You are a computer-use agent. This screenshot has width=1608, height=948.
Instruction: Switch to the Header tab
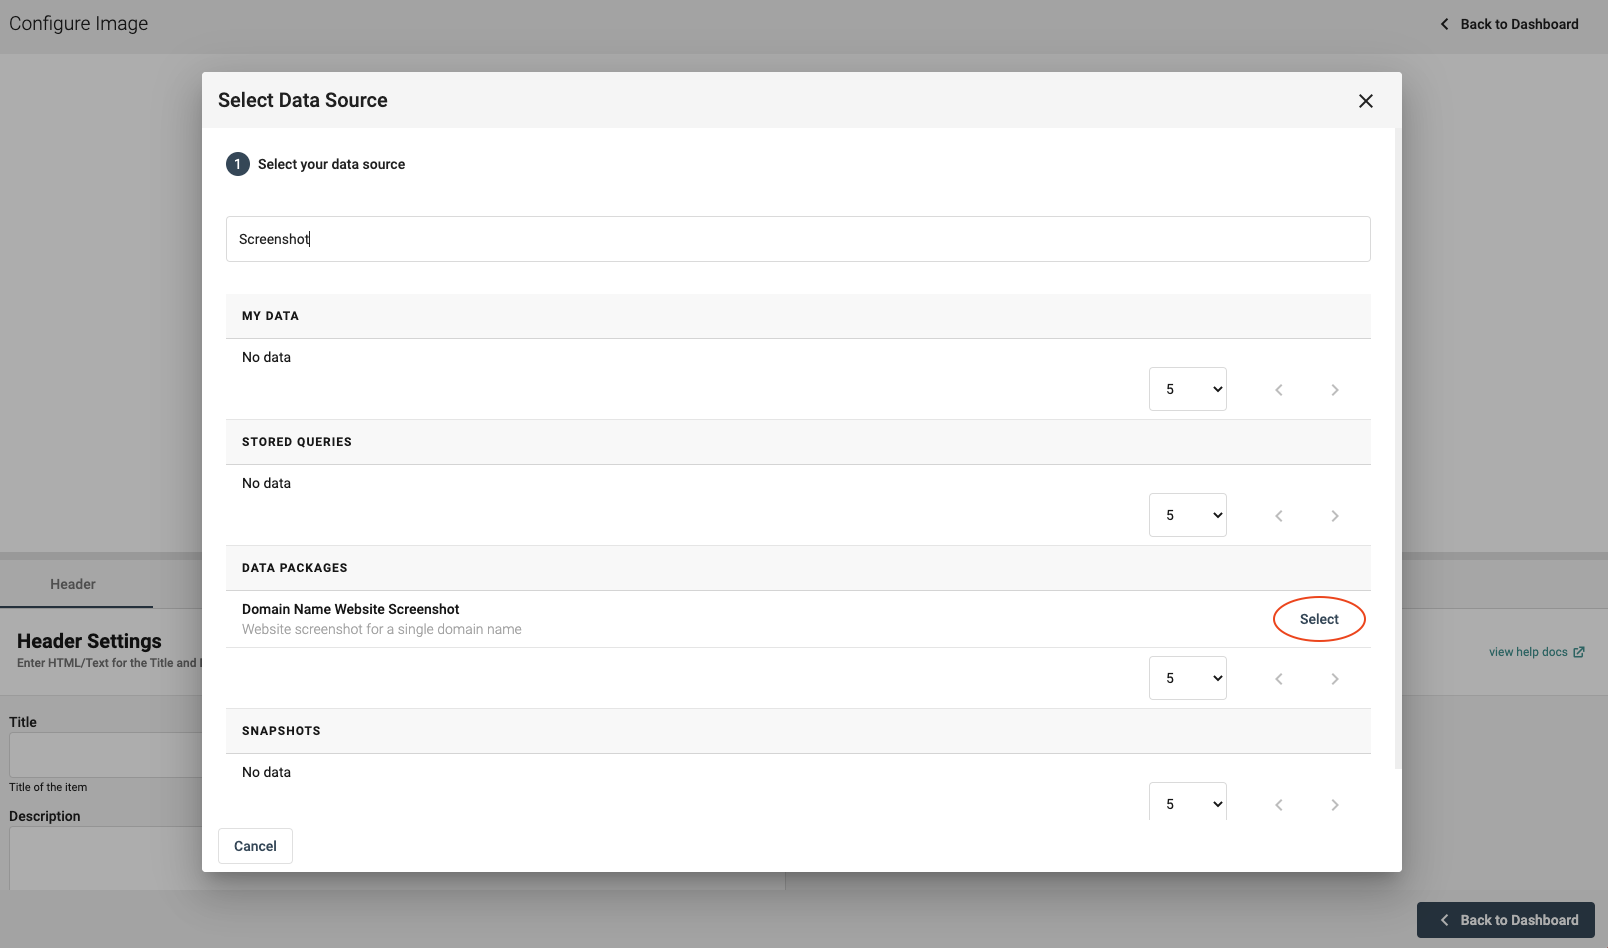point(73,584)
